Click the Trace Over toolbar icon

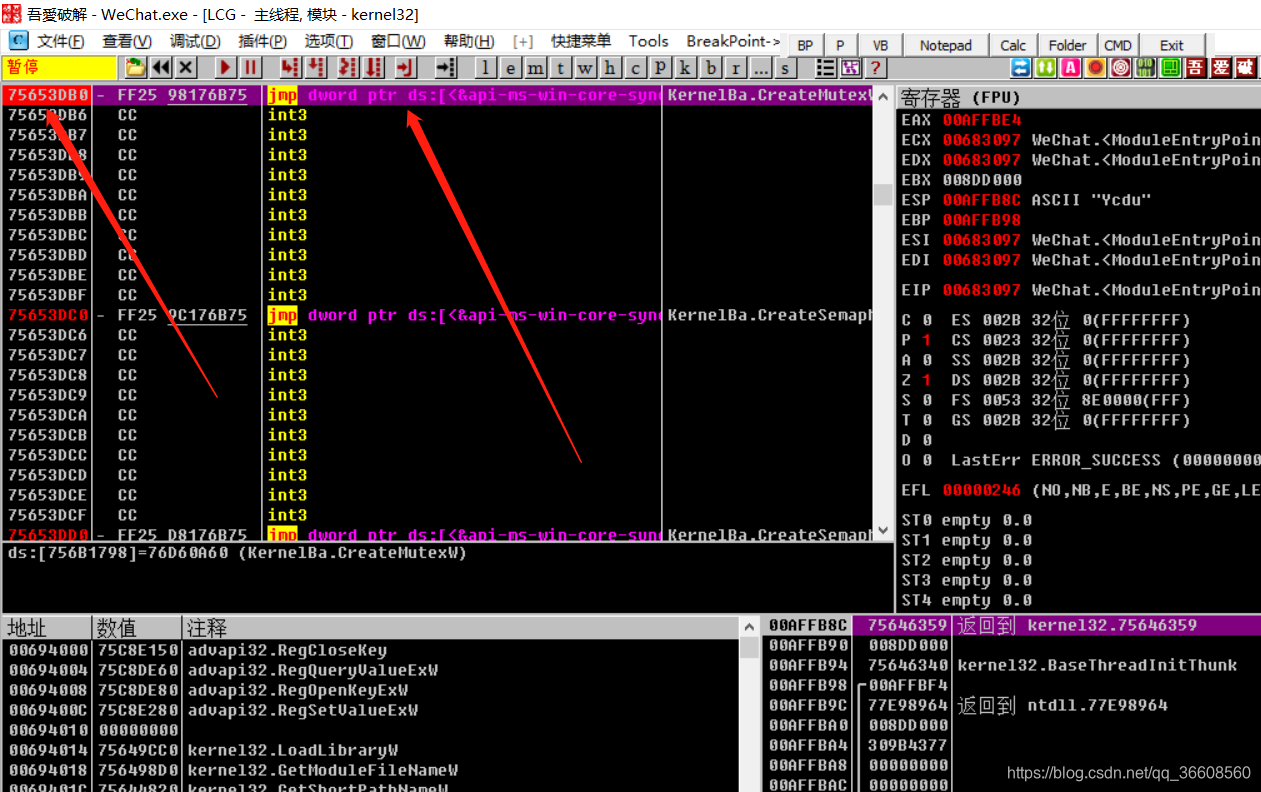tap(373, 68)
